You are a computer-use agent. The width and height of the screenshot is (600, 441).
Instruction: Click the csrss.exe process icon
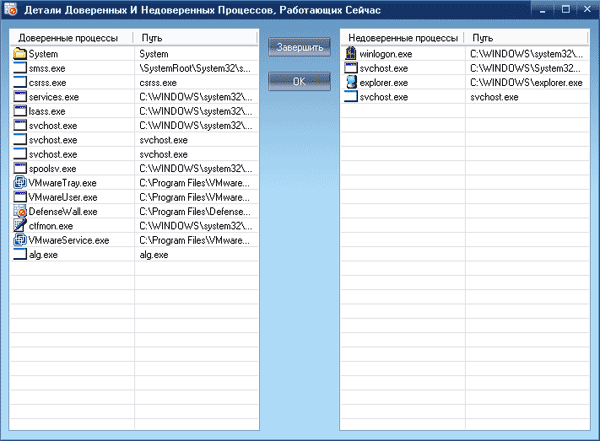tap(20, 82)
